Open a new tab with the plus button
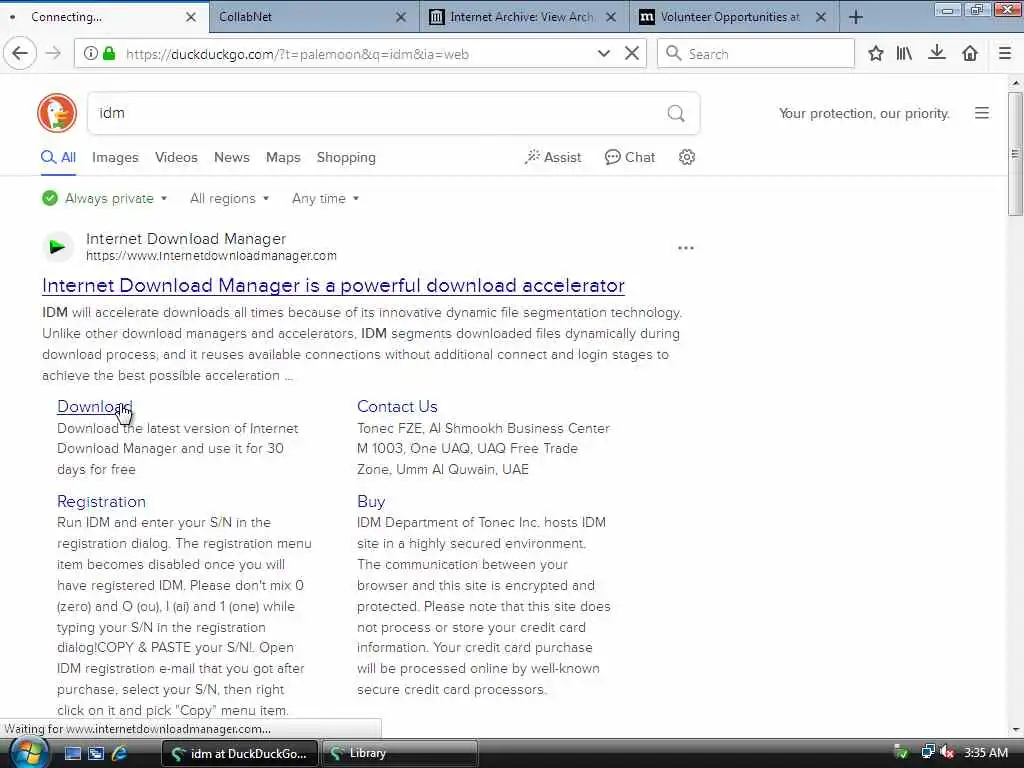The height and width of the screenshot is (768, 1024). click(x=856, y=17)
